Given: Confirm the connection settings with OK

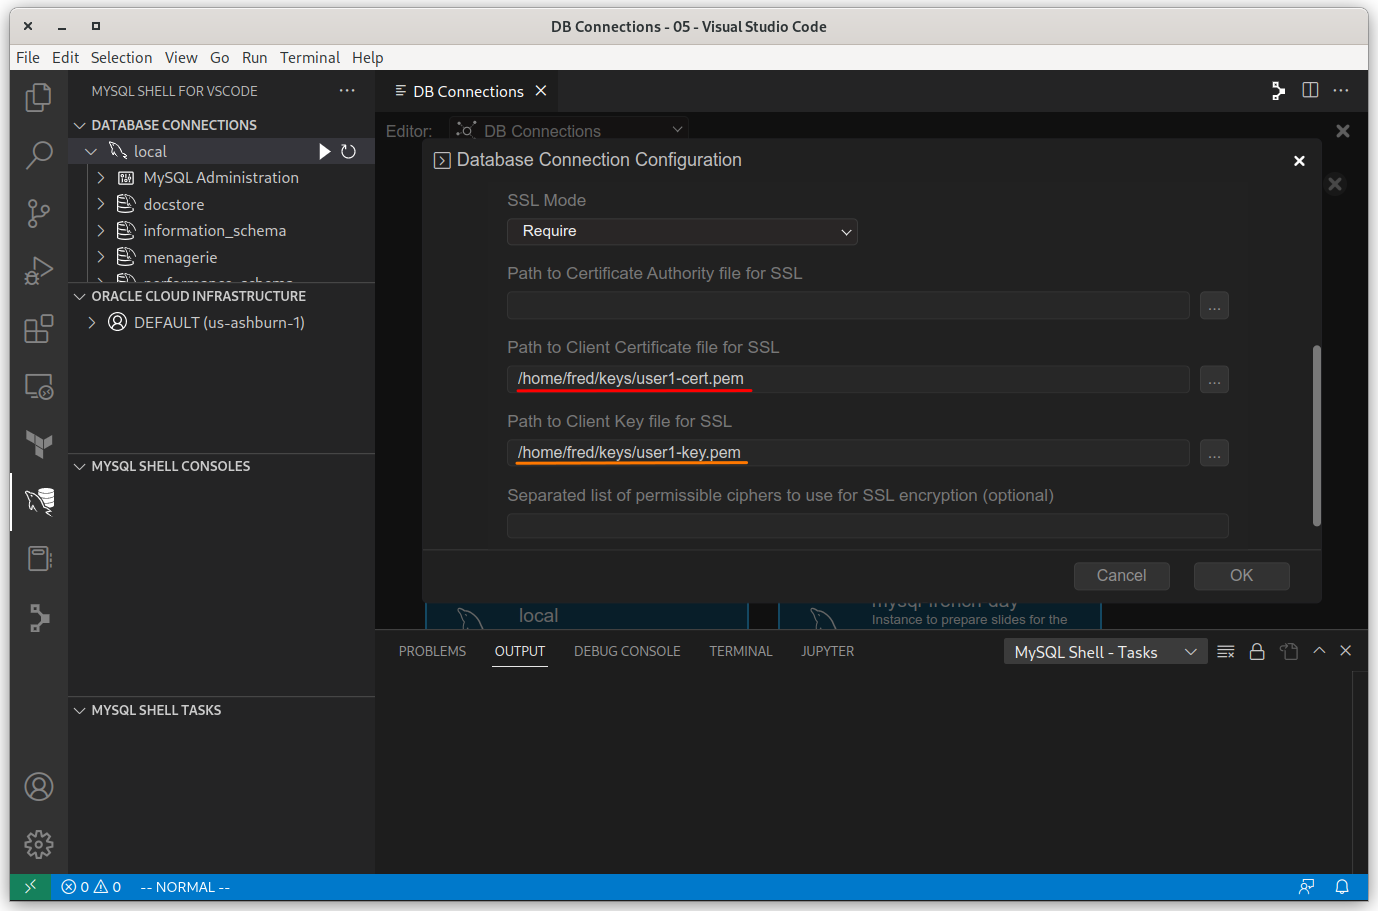Looking at the screenshot, I should 1241,575.
